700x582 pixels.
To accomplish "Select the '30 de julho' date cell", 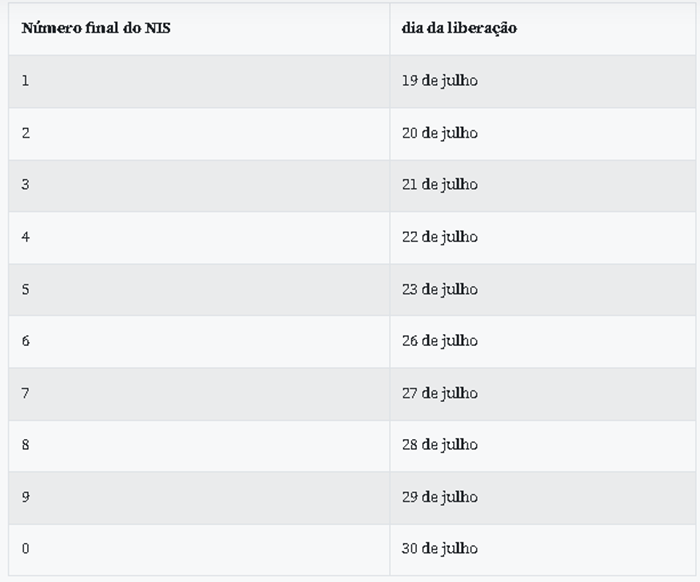I will point(440,549).
